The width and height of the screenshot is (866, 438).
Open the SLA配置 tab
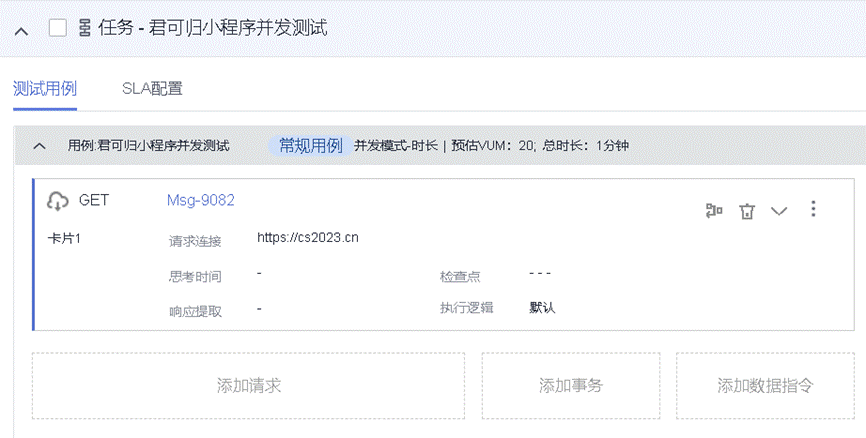tap(152, 88)
